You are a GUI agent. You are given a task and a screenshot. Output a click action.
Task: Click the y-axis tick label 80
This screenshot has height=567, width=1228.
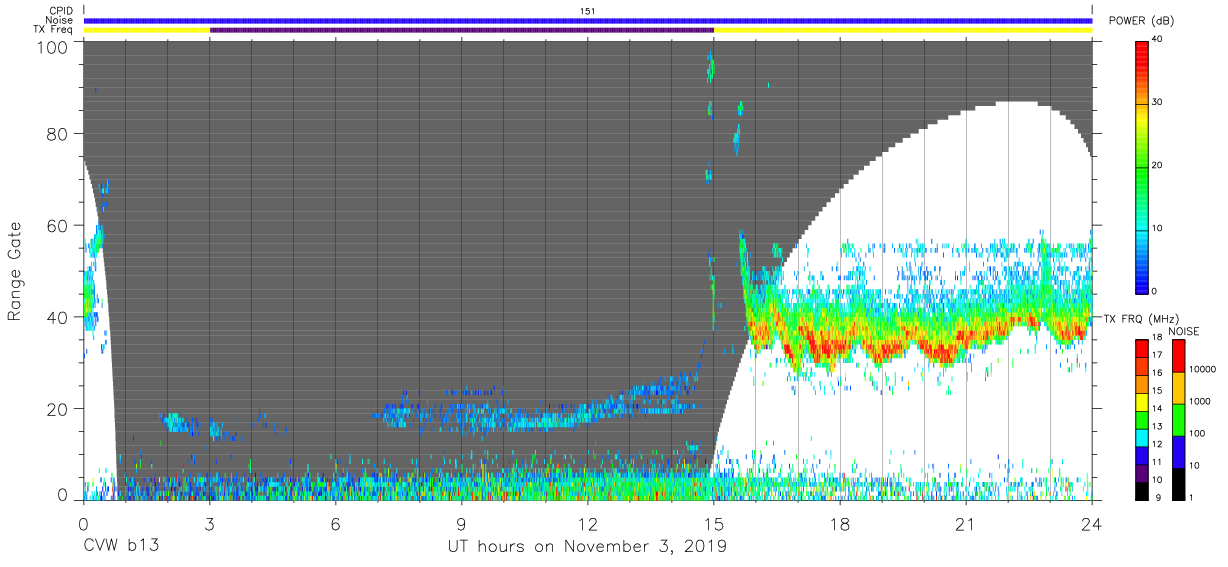click(58, 134)
